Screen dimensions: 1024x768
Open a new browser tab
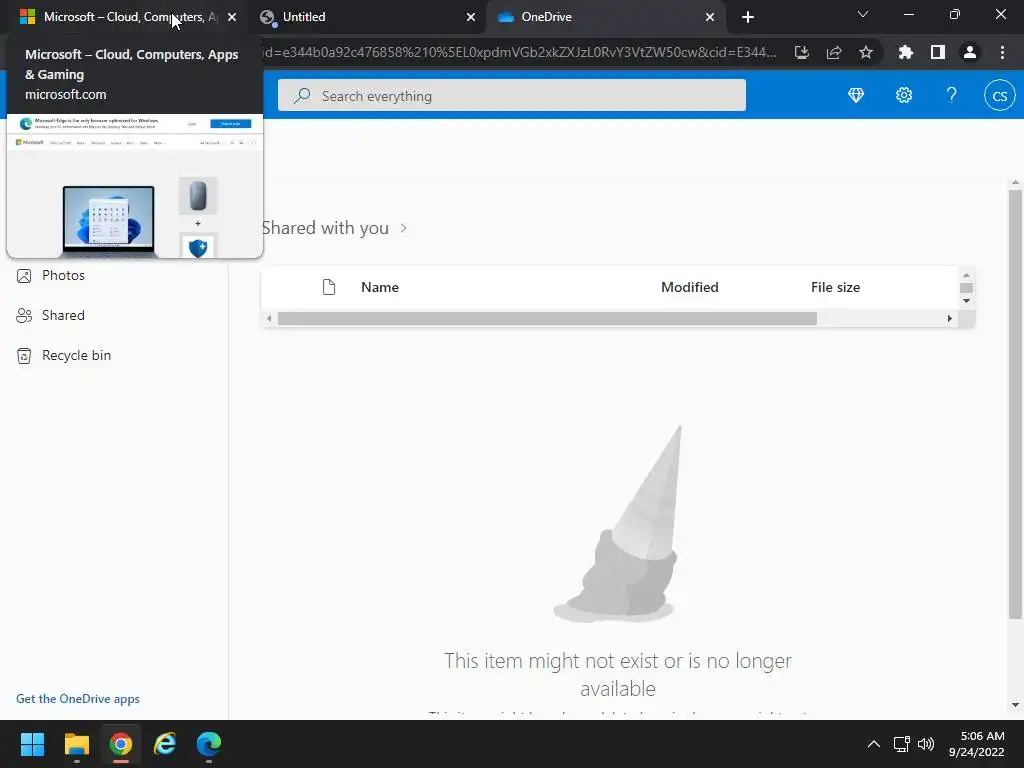click(748, 17)
